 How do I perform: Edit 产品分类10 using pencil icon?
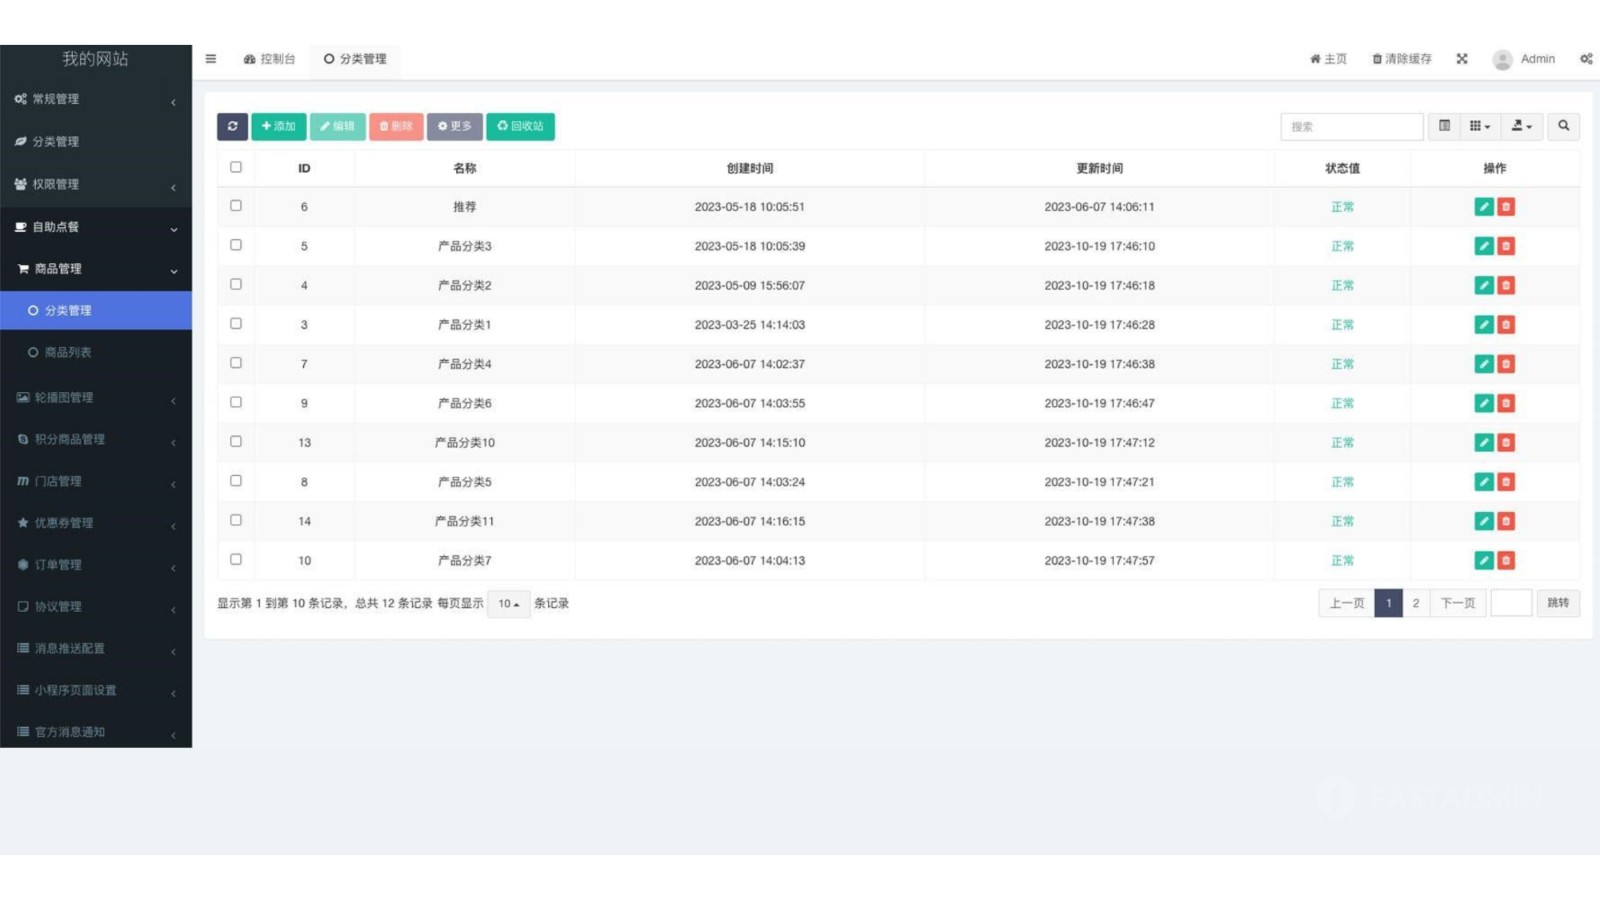[1484, 442]
